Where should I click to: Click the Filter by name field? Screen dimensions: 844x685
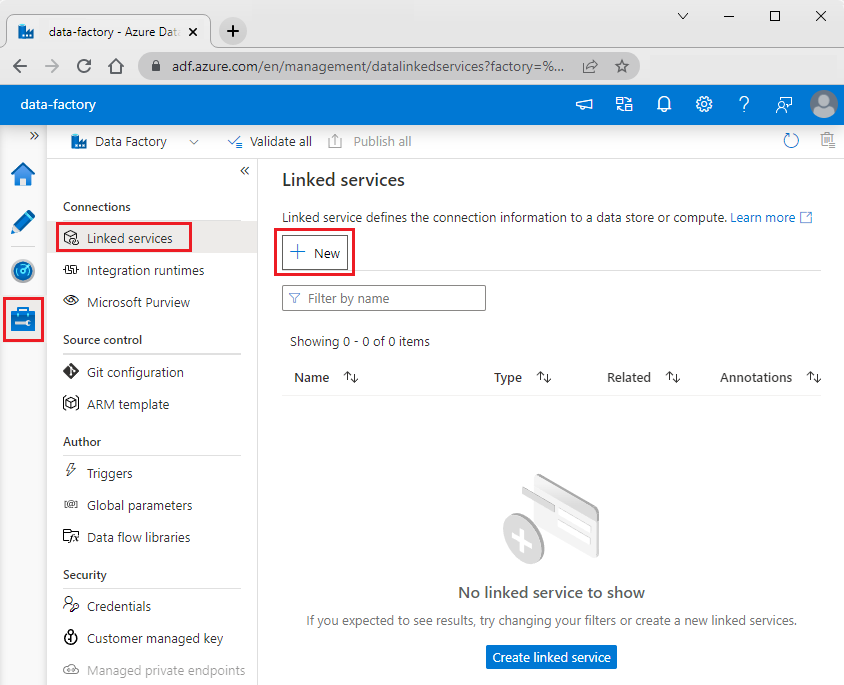(x=384, y=298)
